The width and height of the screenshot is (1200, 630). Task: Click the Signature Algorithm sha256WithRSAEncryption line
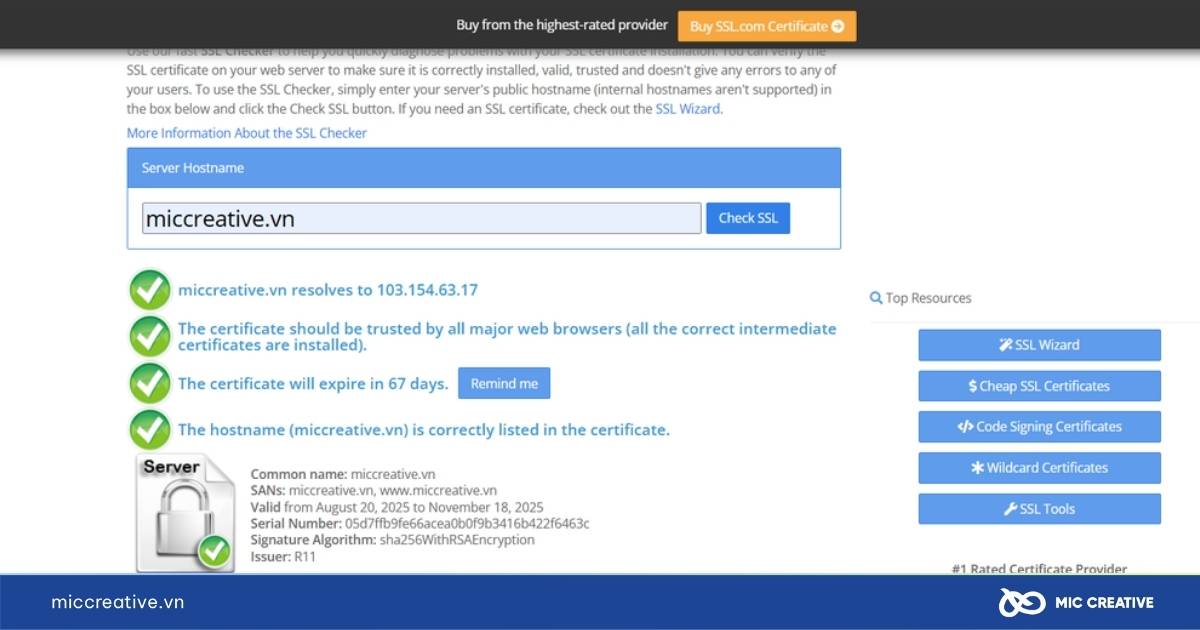[x=393, y=540]
